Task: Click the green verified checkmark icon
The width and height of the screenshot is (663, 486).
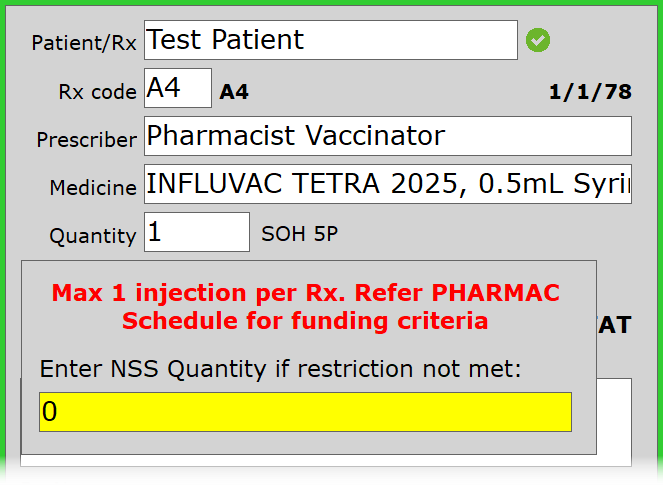Action: (x=538, y=40)
